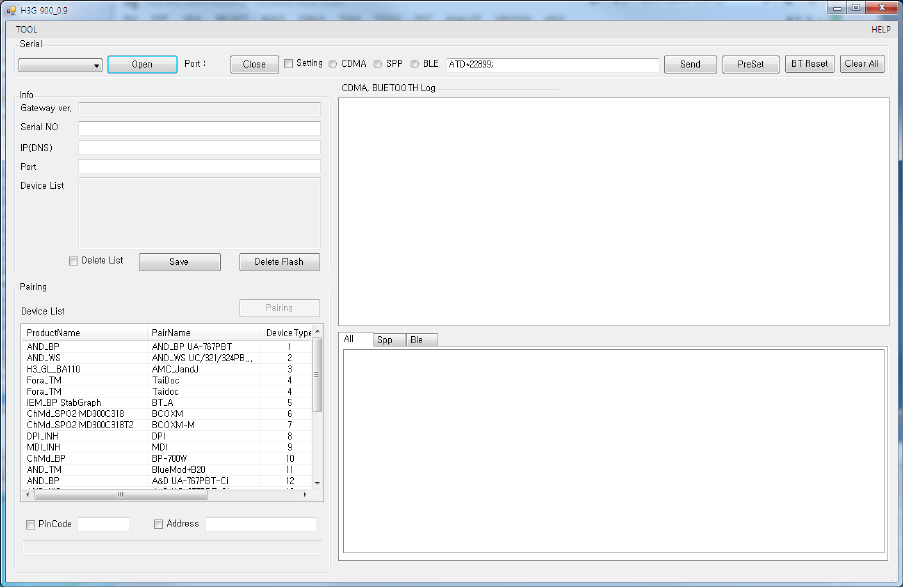Viewport: 903px width, 587px height.
Task: Click the Info Device List box
Action: pos(199,213)
